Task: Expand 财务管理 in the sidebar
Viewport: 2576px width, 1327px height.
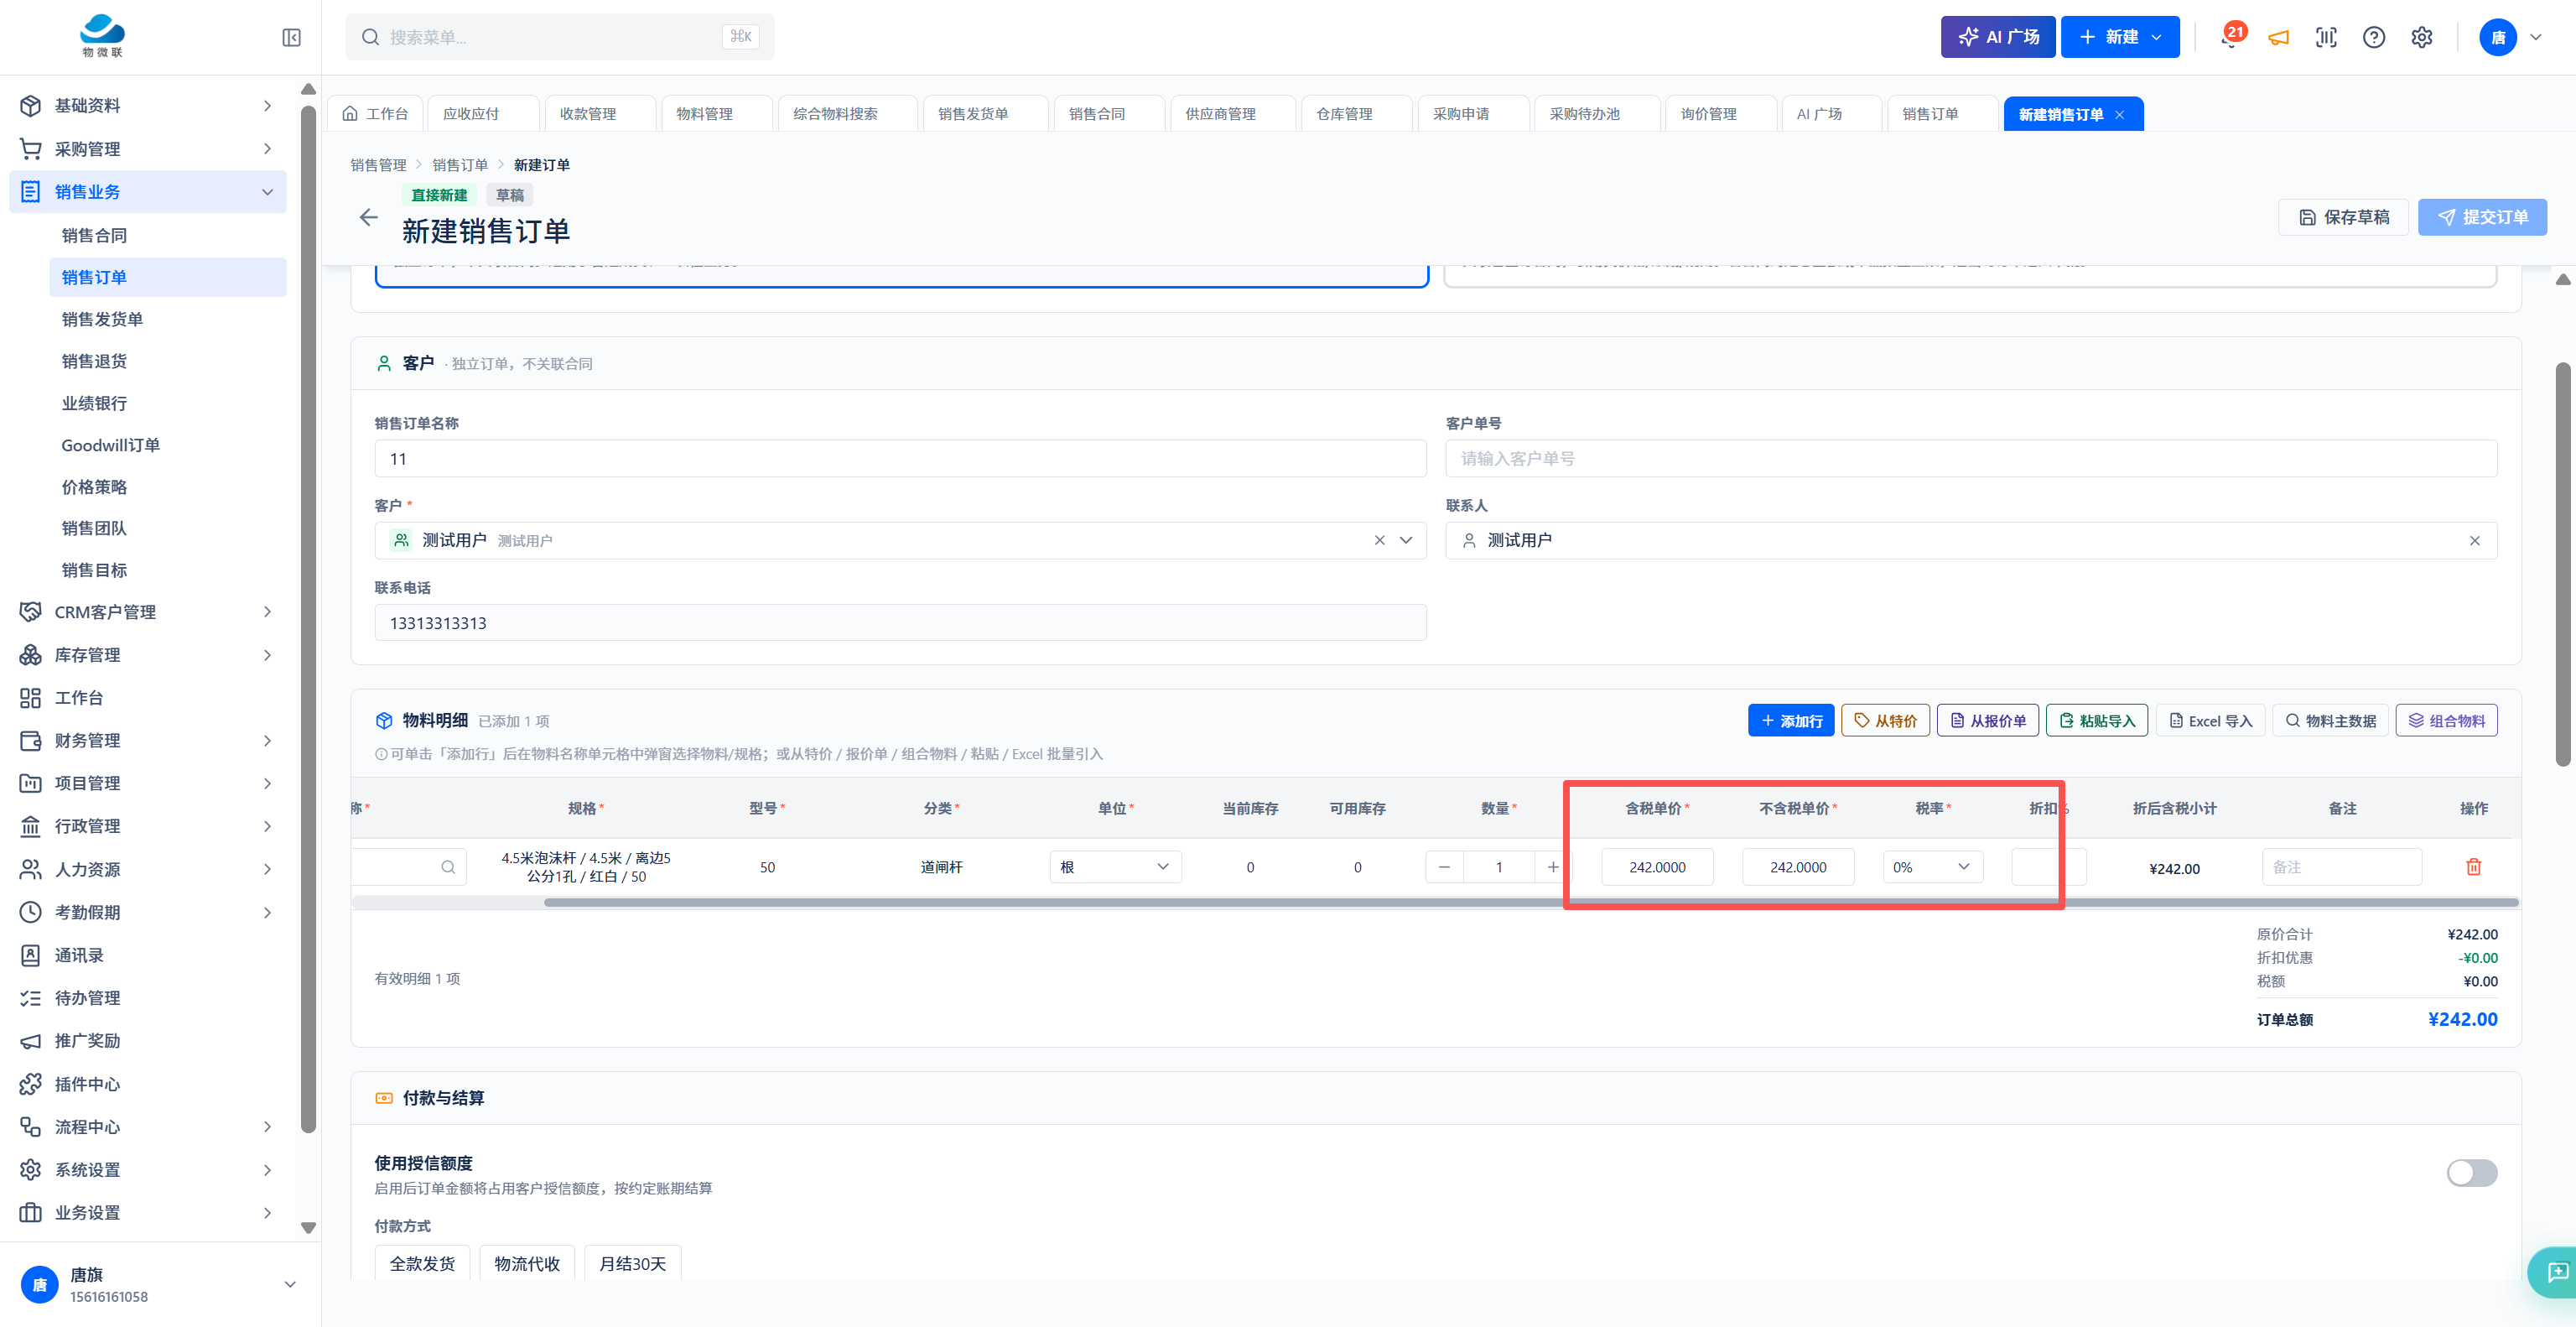Action: [148, 741]
